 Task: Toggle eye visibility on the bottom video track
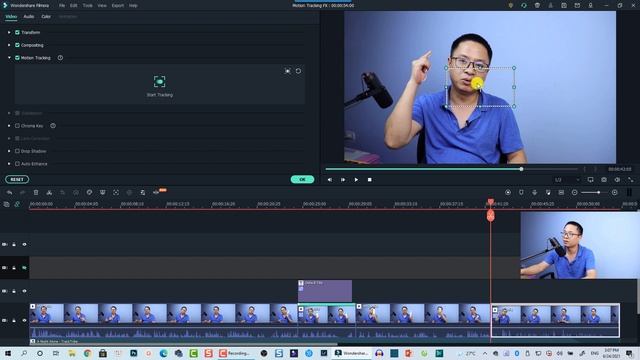[x=24, y=320]
